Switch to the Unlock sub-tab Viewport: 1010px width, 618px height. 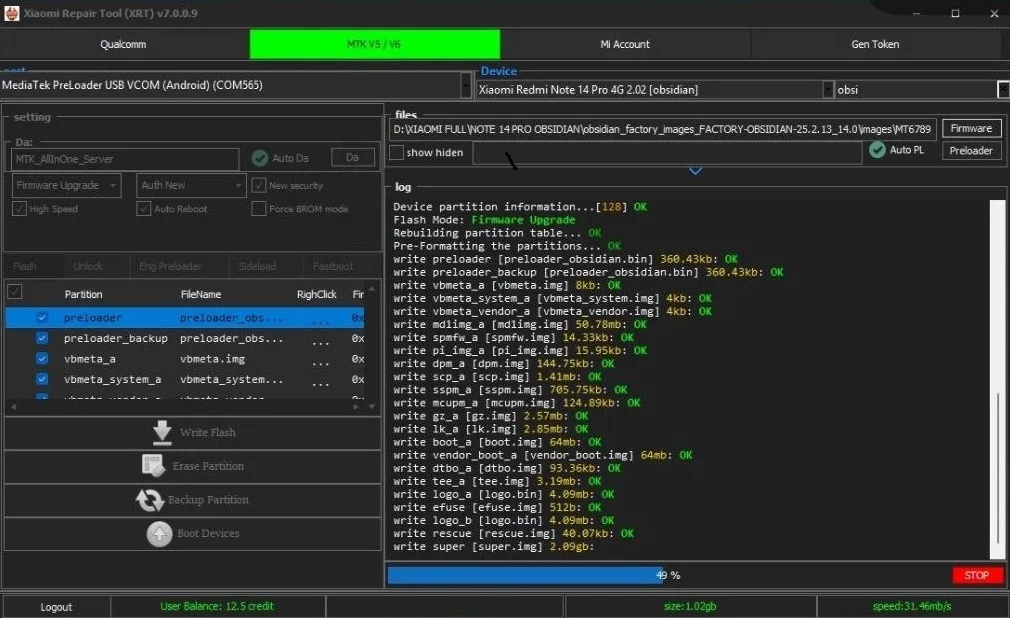tap(88, 266)
